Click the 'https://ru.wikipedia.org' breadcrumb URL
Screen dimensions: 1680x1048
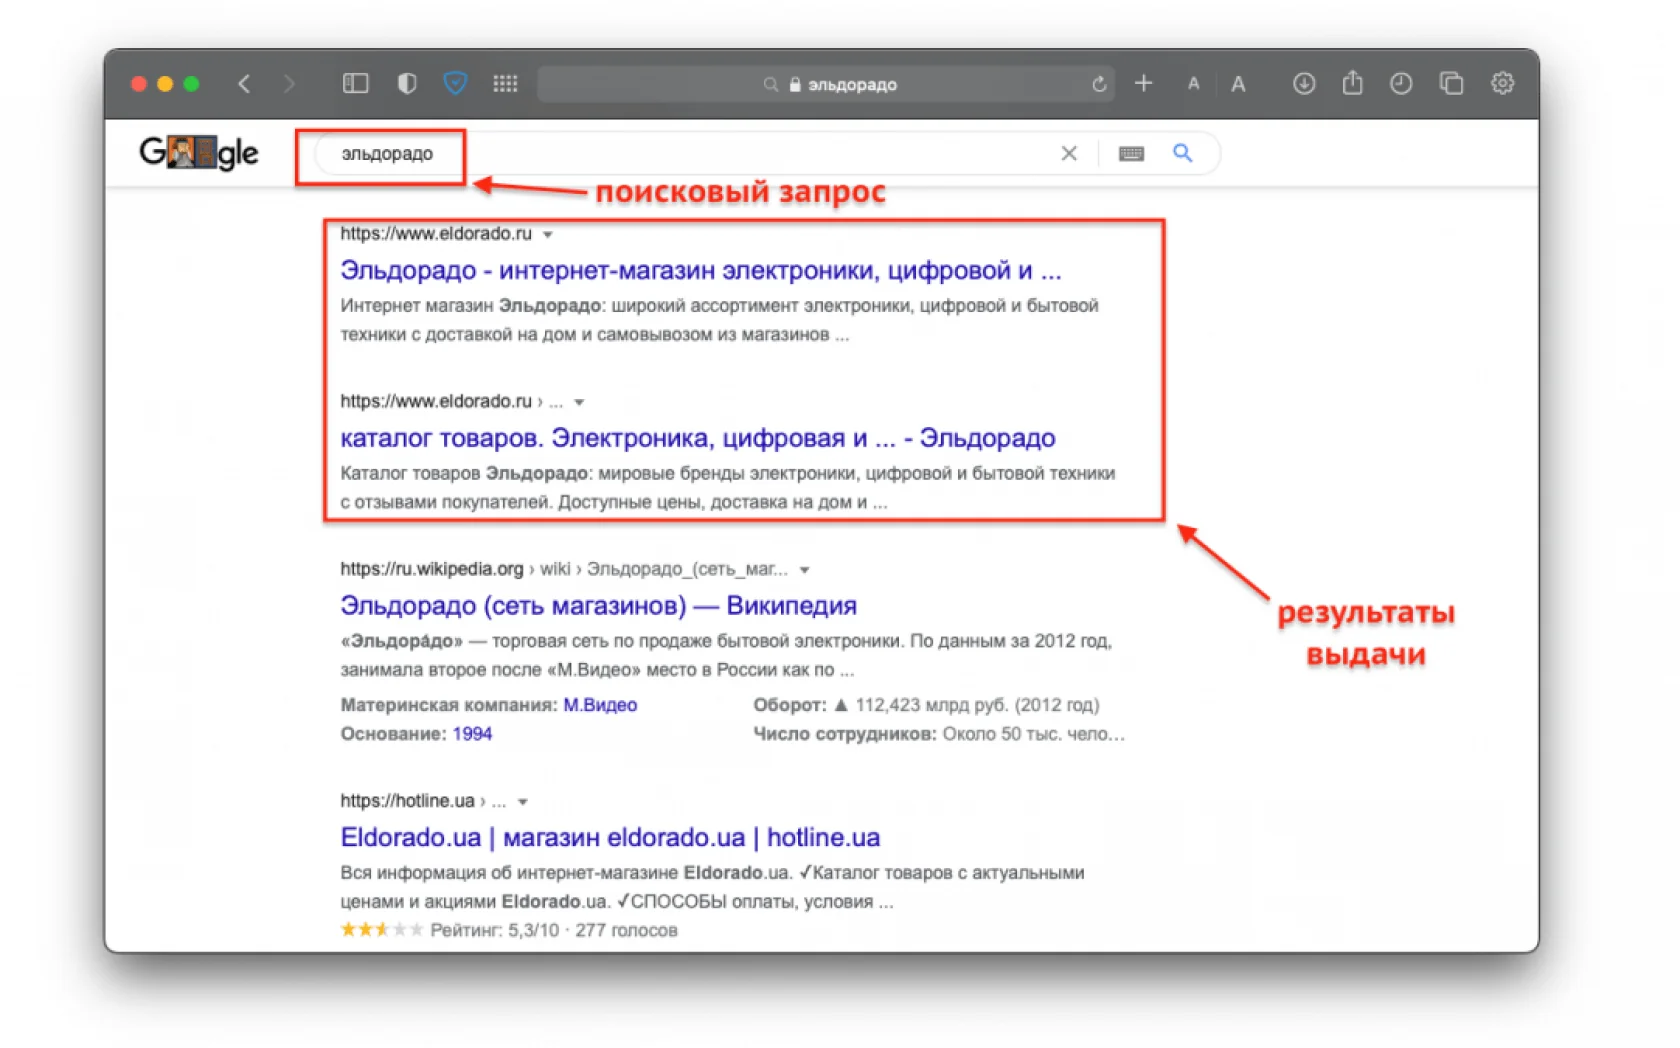click(x=432, y=569)
